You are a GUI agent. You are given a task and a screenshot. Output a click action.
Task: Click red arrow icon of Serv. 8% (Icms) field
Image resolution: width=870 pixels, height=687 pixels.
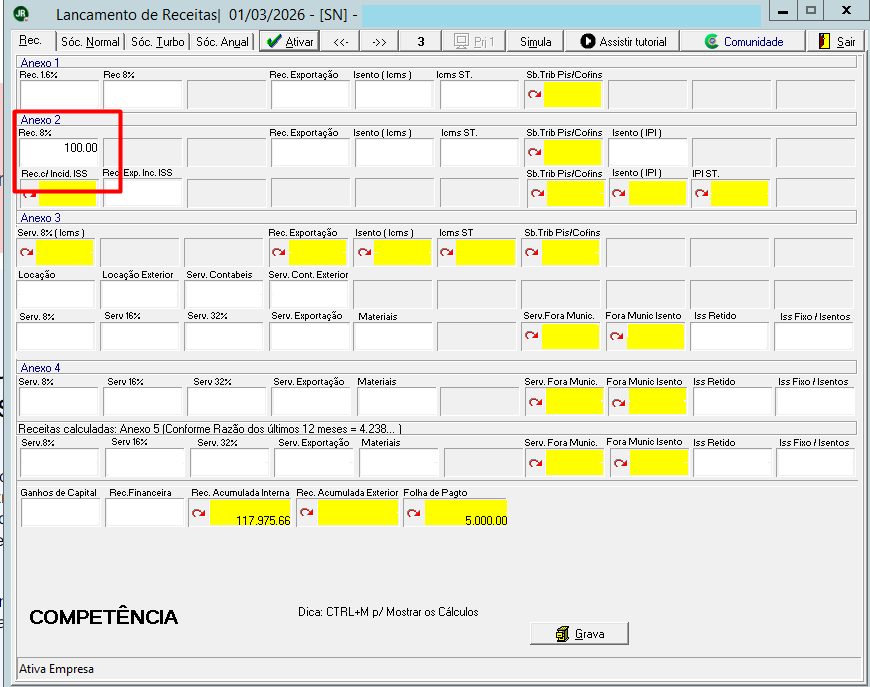(27, 252)
